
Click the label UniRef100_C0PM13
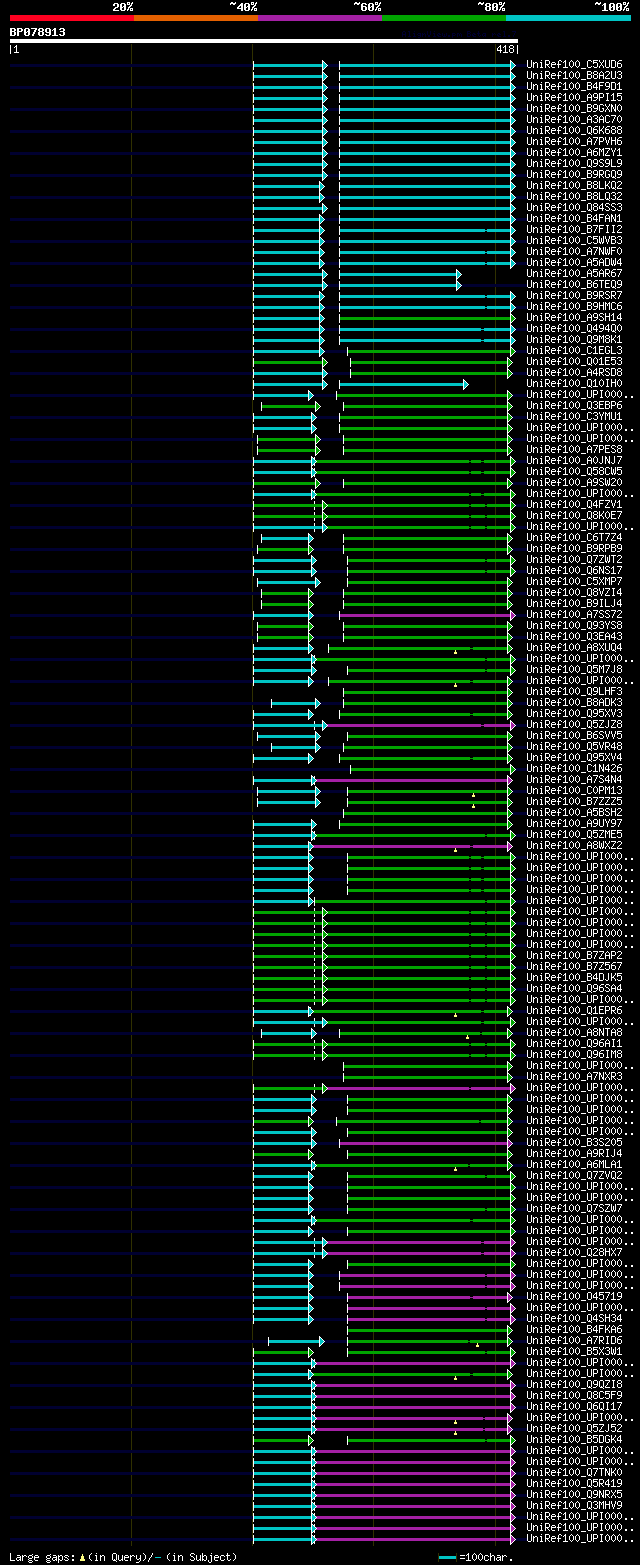(x=574, y=790)
